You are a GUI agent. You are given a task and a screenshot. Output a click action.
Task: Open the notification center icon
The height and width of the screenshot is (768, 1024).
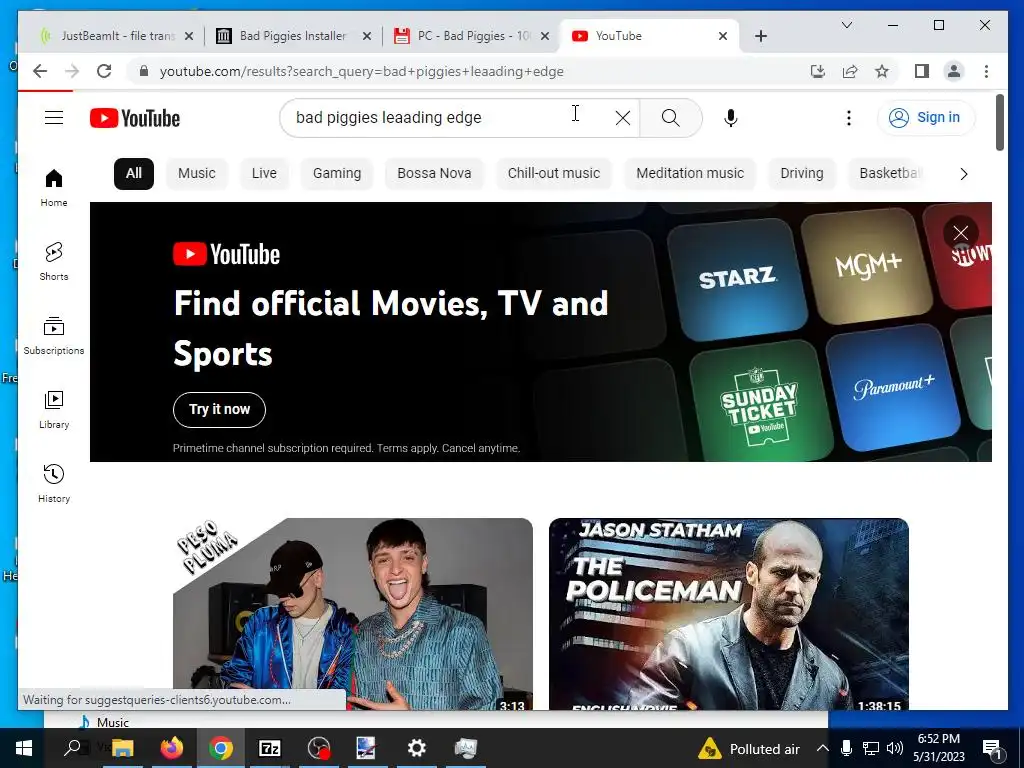coord(992,748)
